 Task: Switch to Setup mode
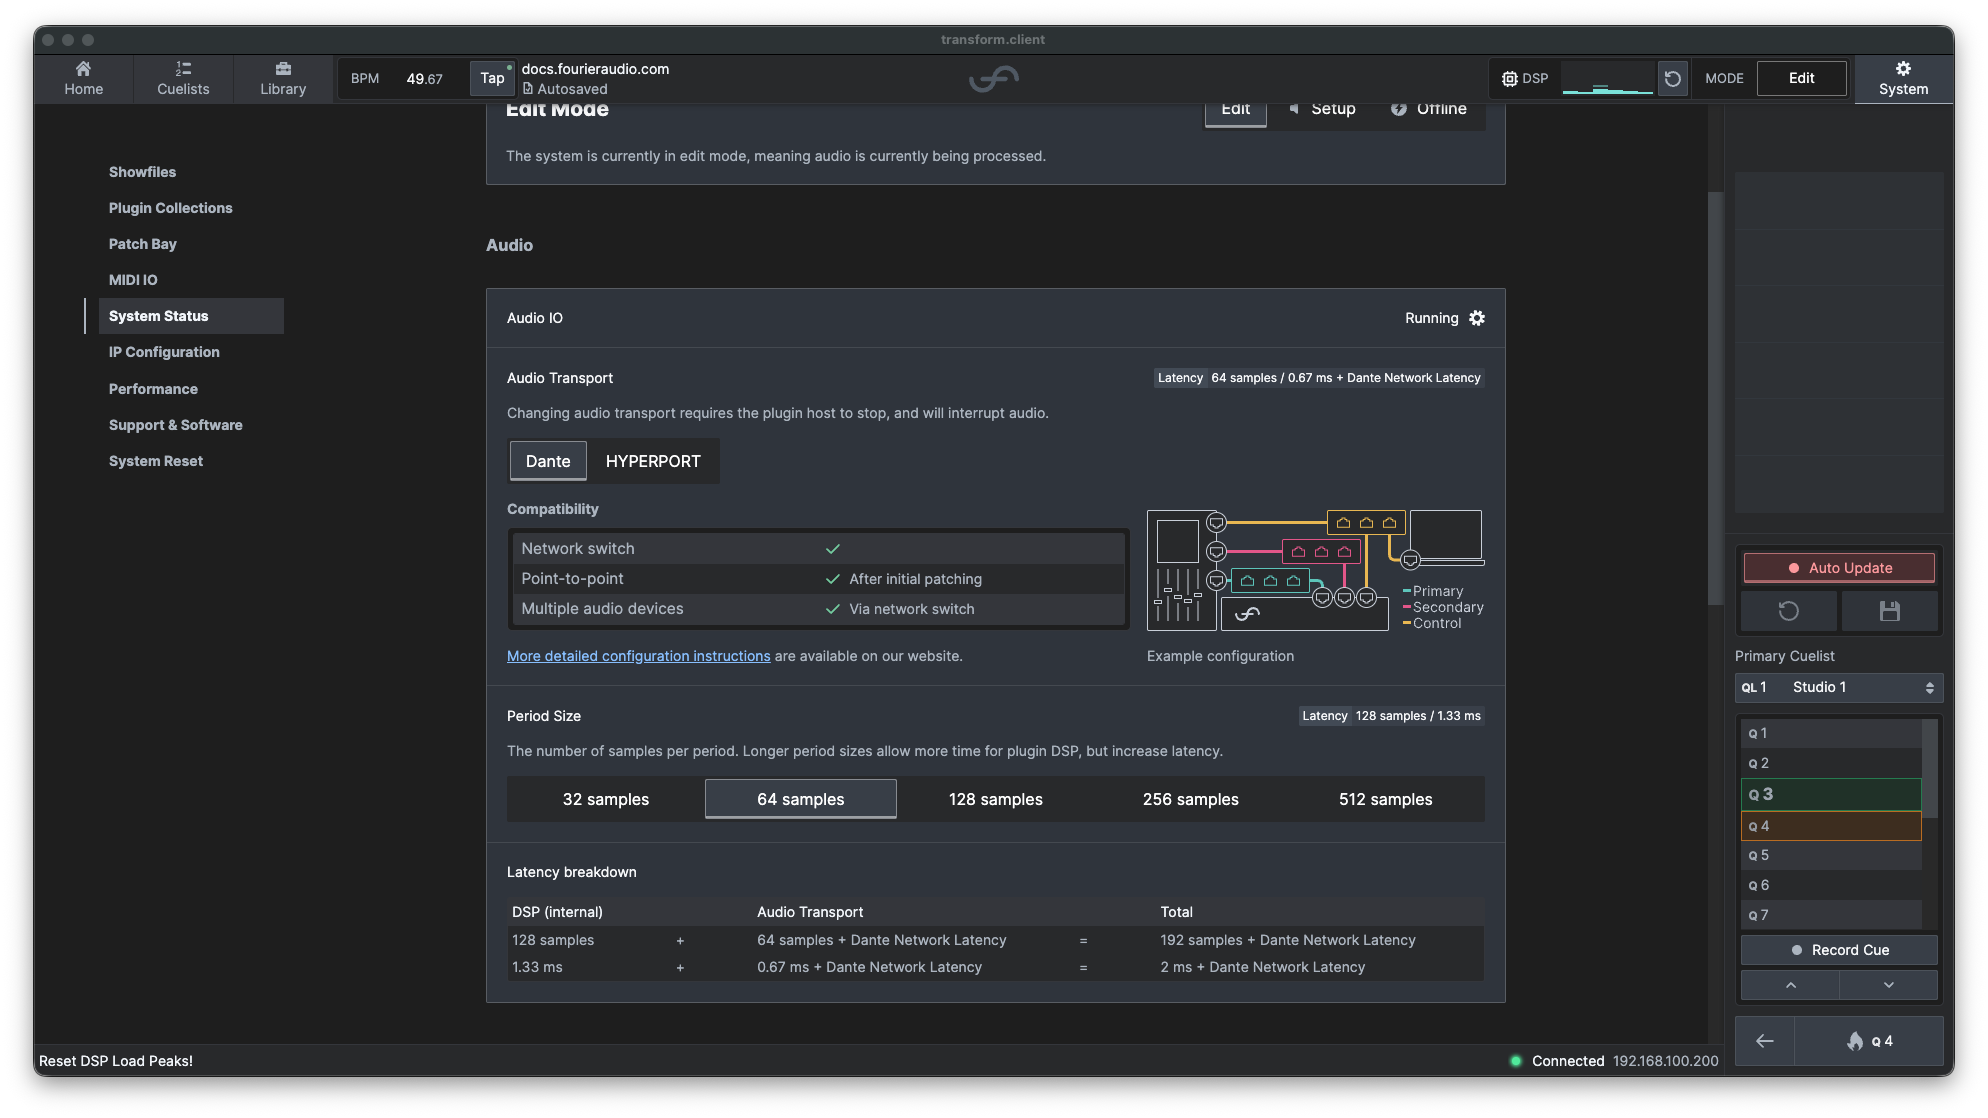click(x=1322, y=109)
